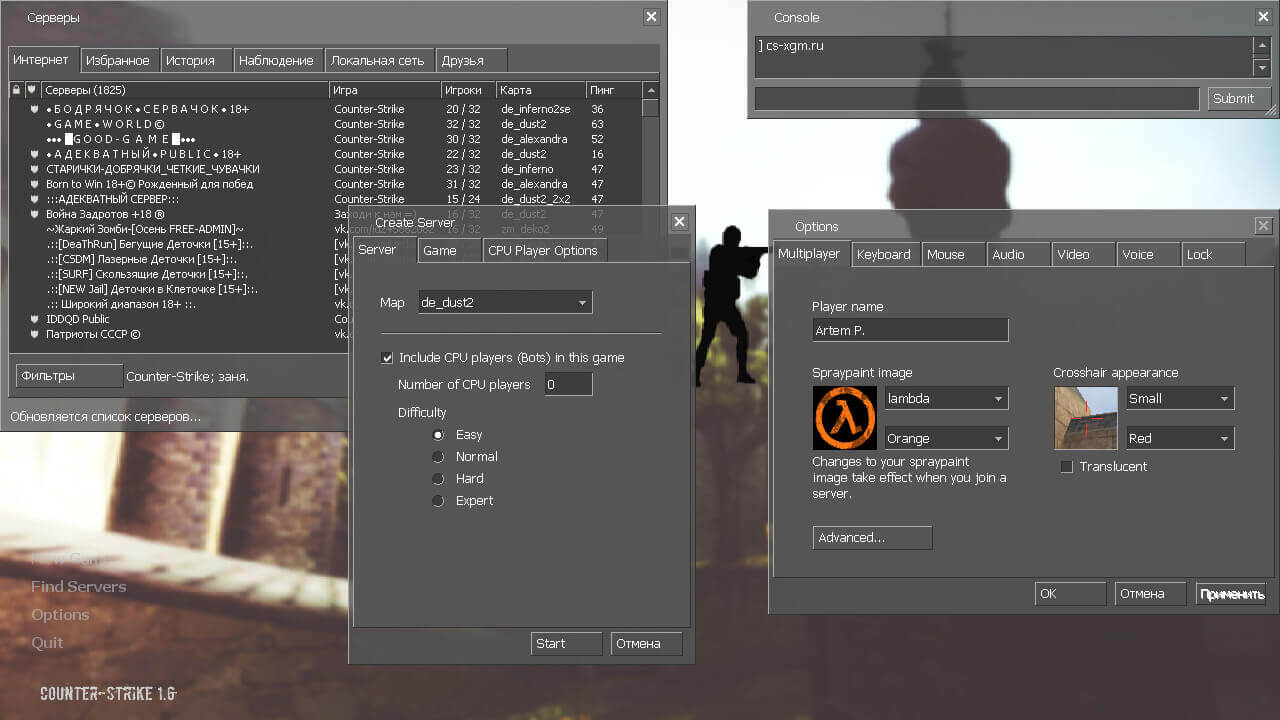This screenshot has height=720, width=1280.
Task: Click the Console scrollbar down arrow
Action: [1262, 67]
